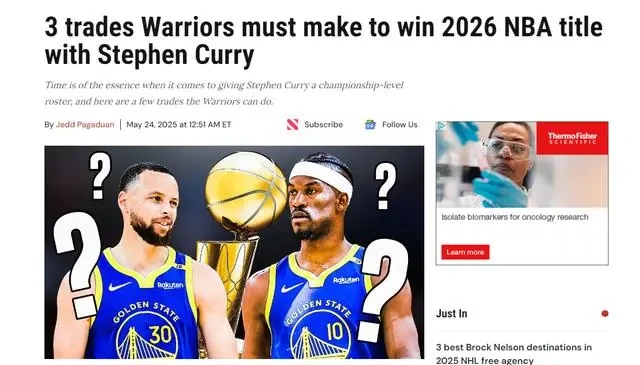Open author Jedd Pagaduan's profile link
The width and height of the screenshot is (640, 365).
[x=85, y=125]
